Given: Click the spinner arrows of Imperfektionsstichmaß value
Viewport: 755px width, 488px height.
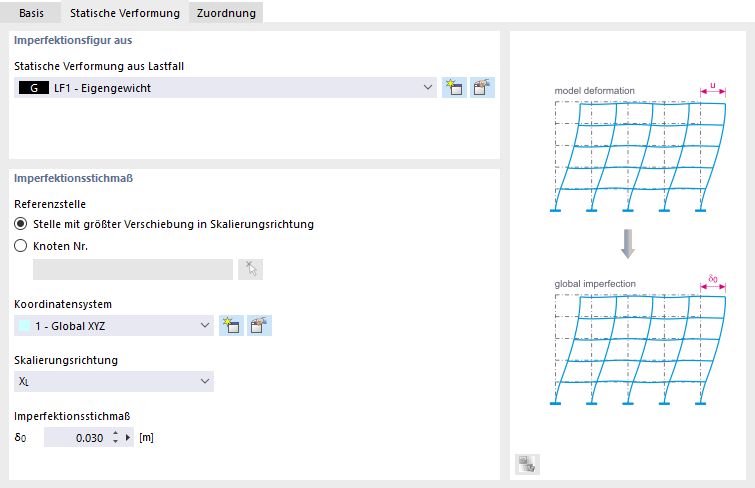Looking at the screenshot, I should (115, 437).
